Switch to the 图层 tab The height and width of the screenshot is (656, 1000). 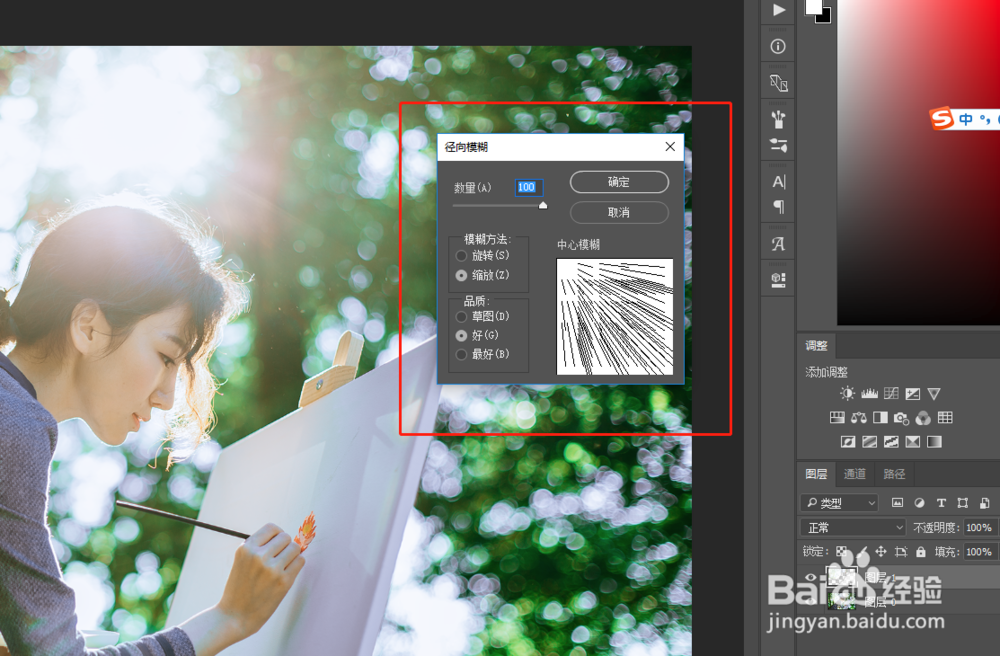point(816,474)
